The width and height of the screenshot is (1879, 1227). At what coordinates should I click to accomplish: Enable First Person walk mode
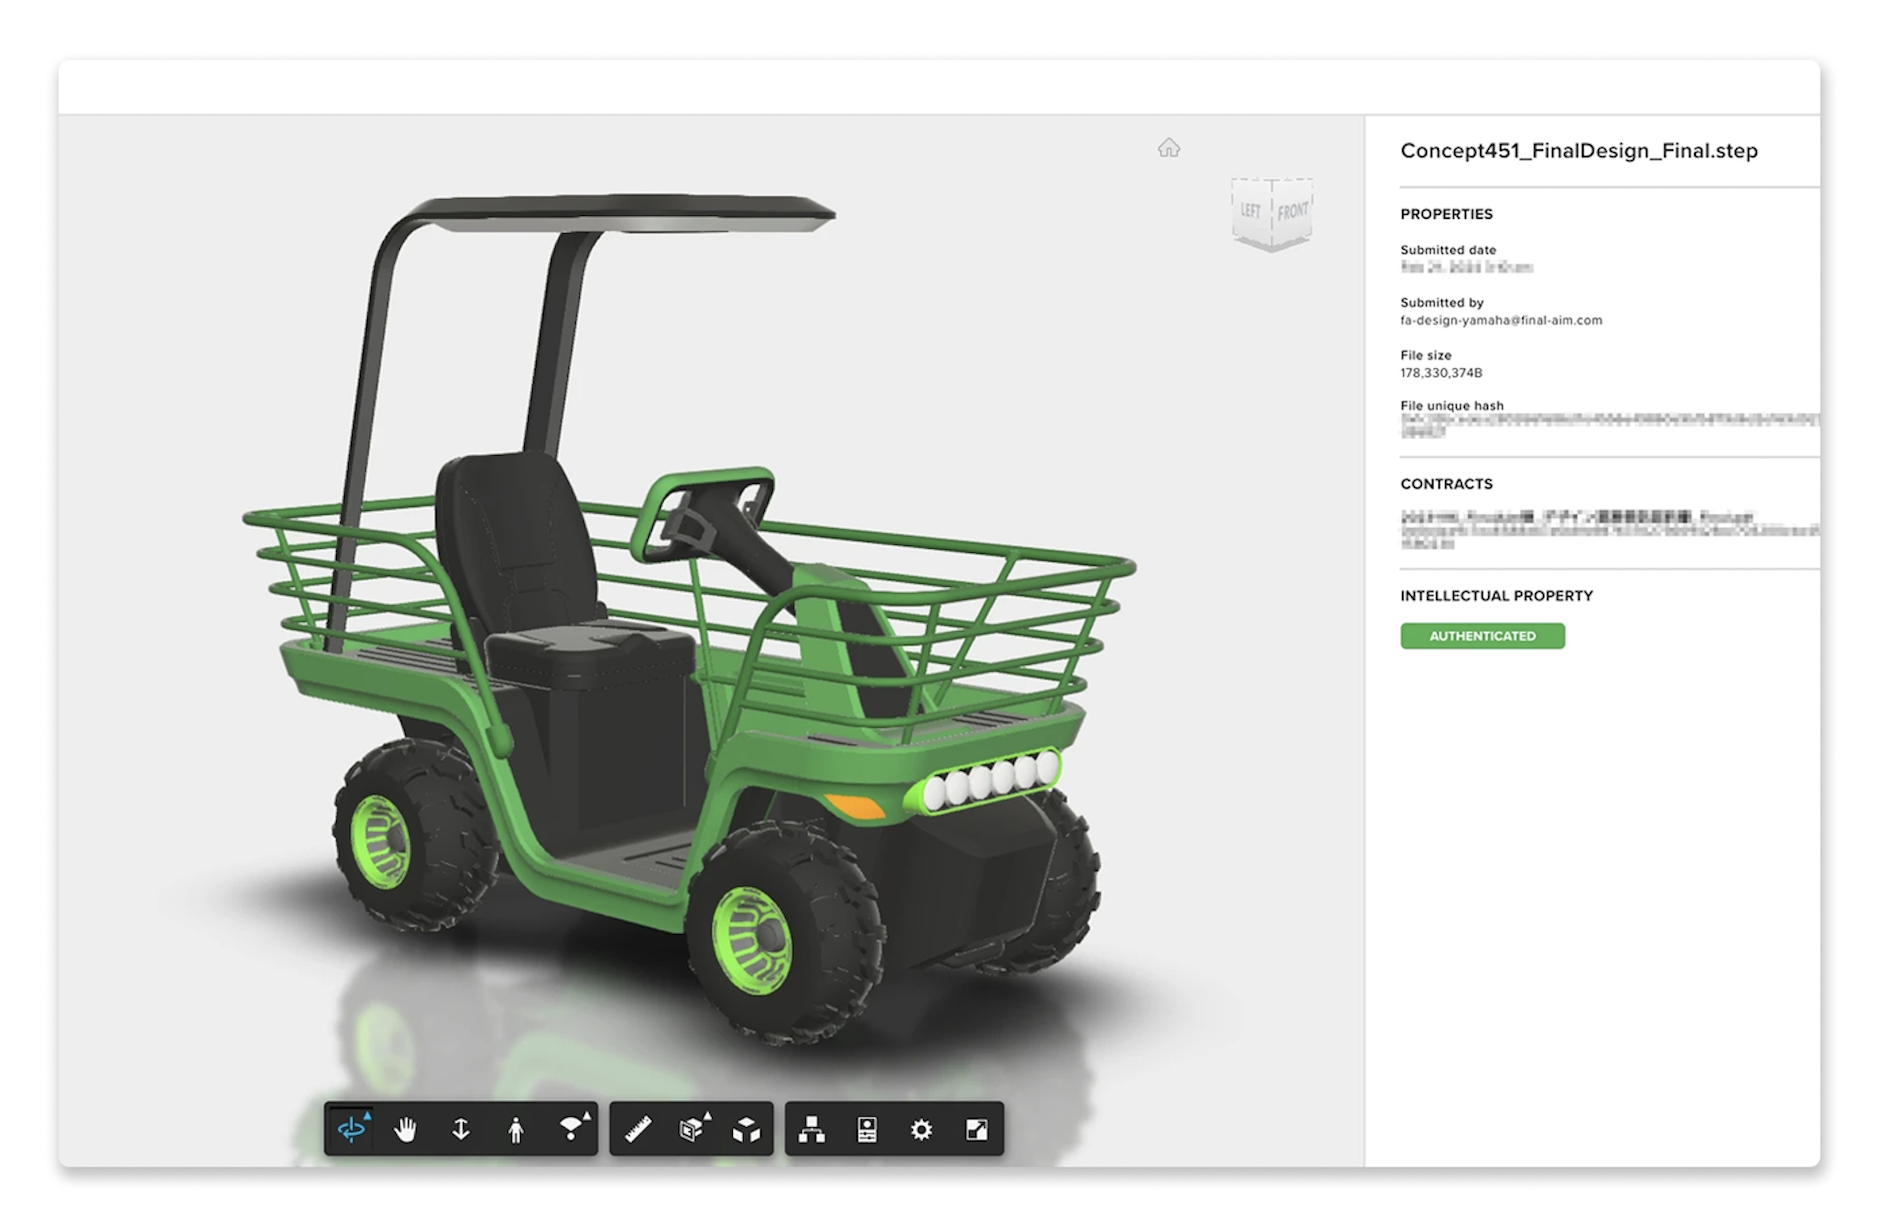pos(516,1129)
